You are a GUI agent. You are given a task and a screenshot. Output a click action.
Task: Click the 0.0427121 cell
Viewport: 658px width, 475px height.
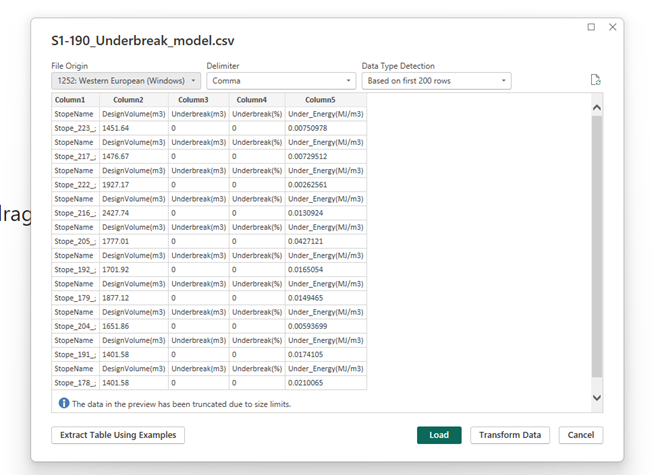(x=326, y=241)
